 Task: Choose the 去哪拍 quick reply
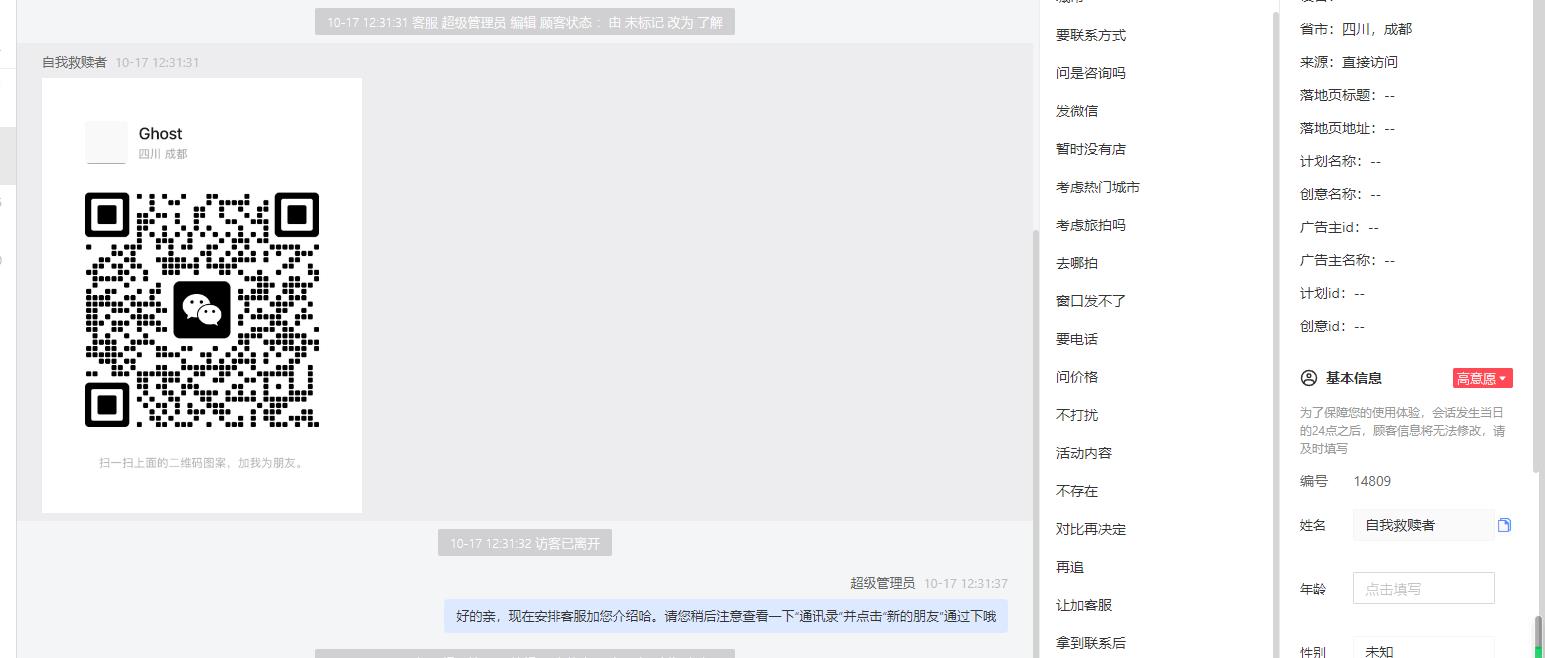point(1077,263)
